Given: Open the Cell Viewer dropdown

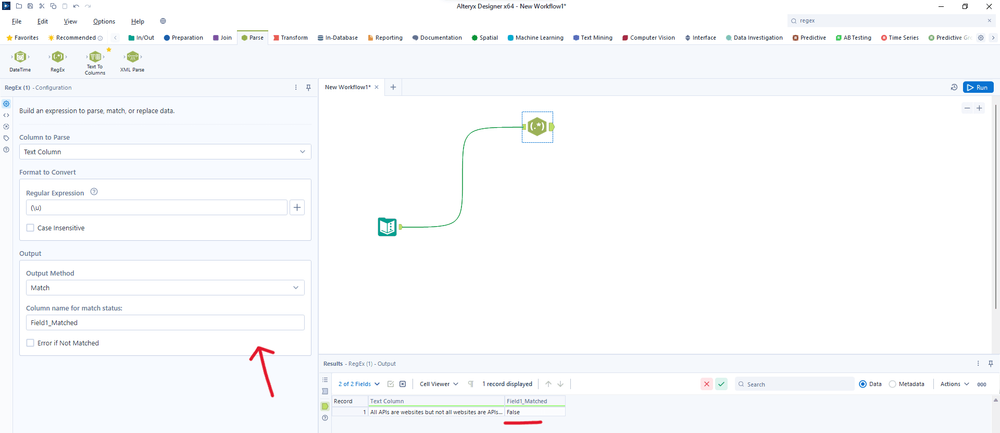Looking at the screenshot, I should click(x=439, y=384).
